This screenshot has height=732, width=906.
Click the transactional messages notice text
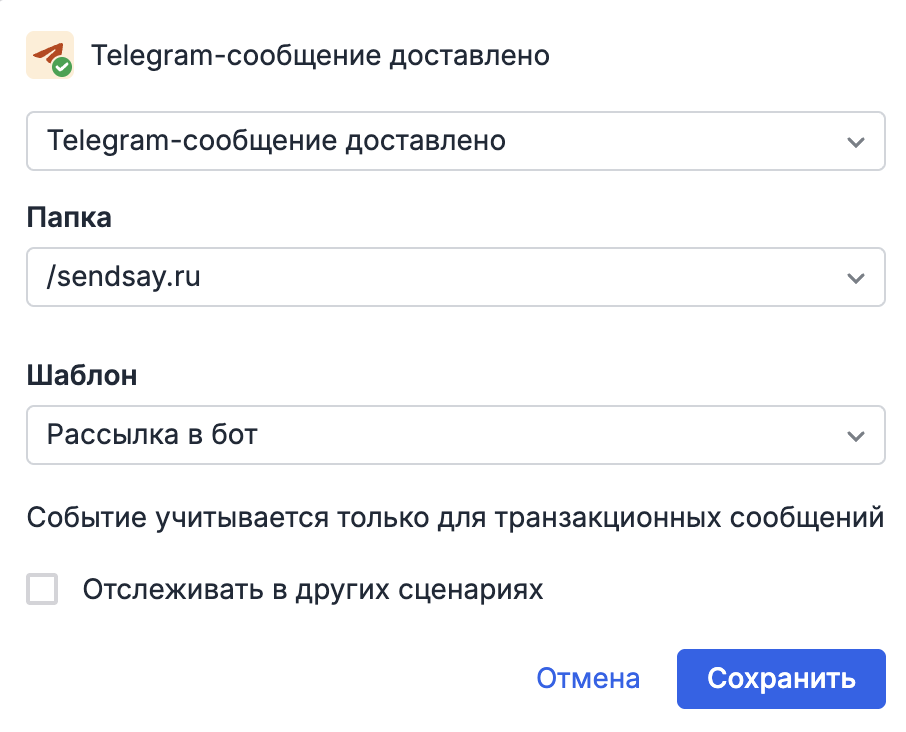[x=453, y=518]
